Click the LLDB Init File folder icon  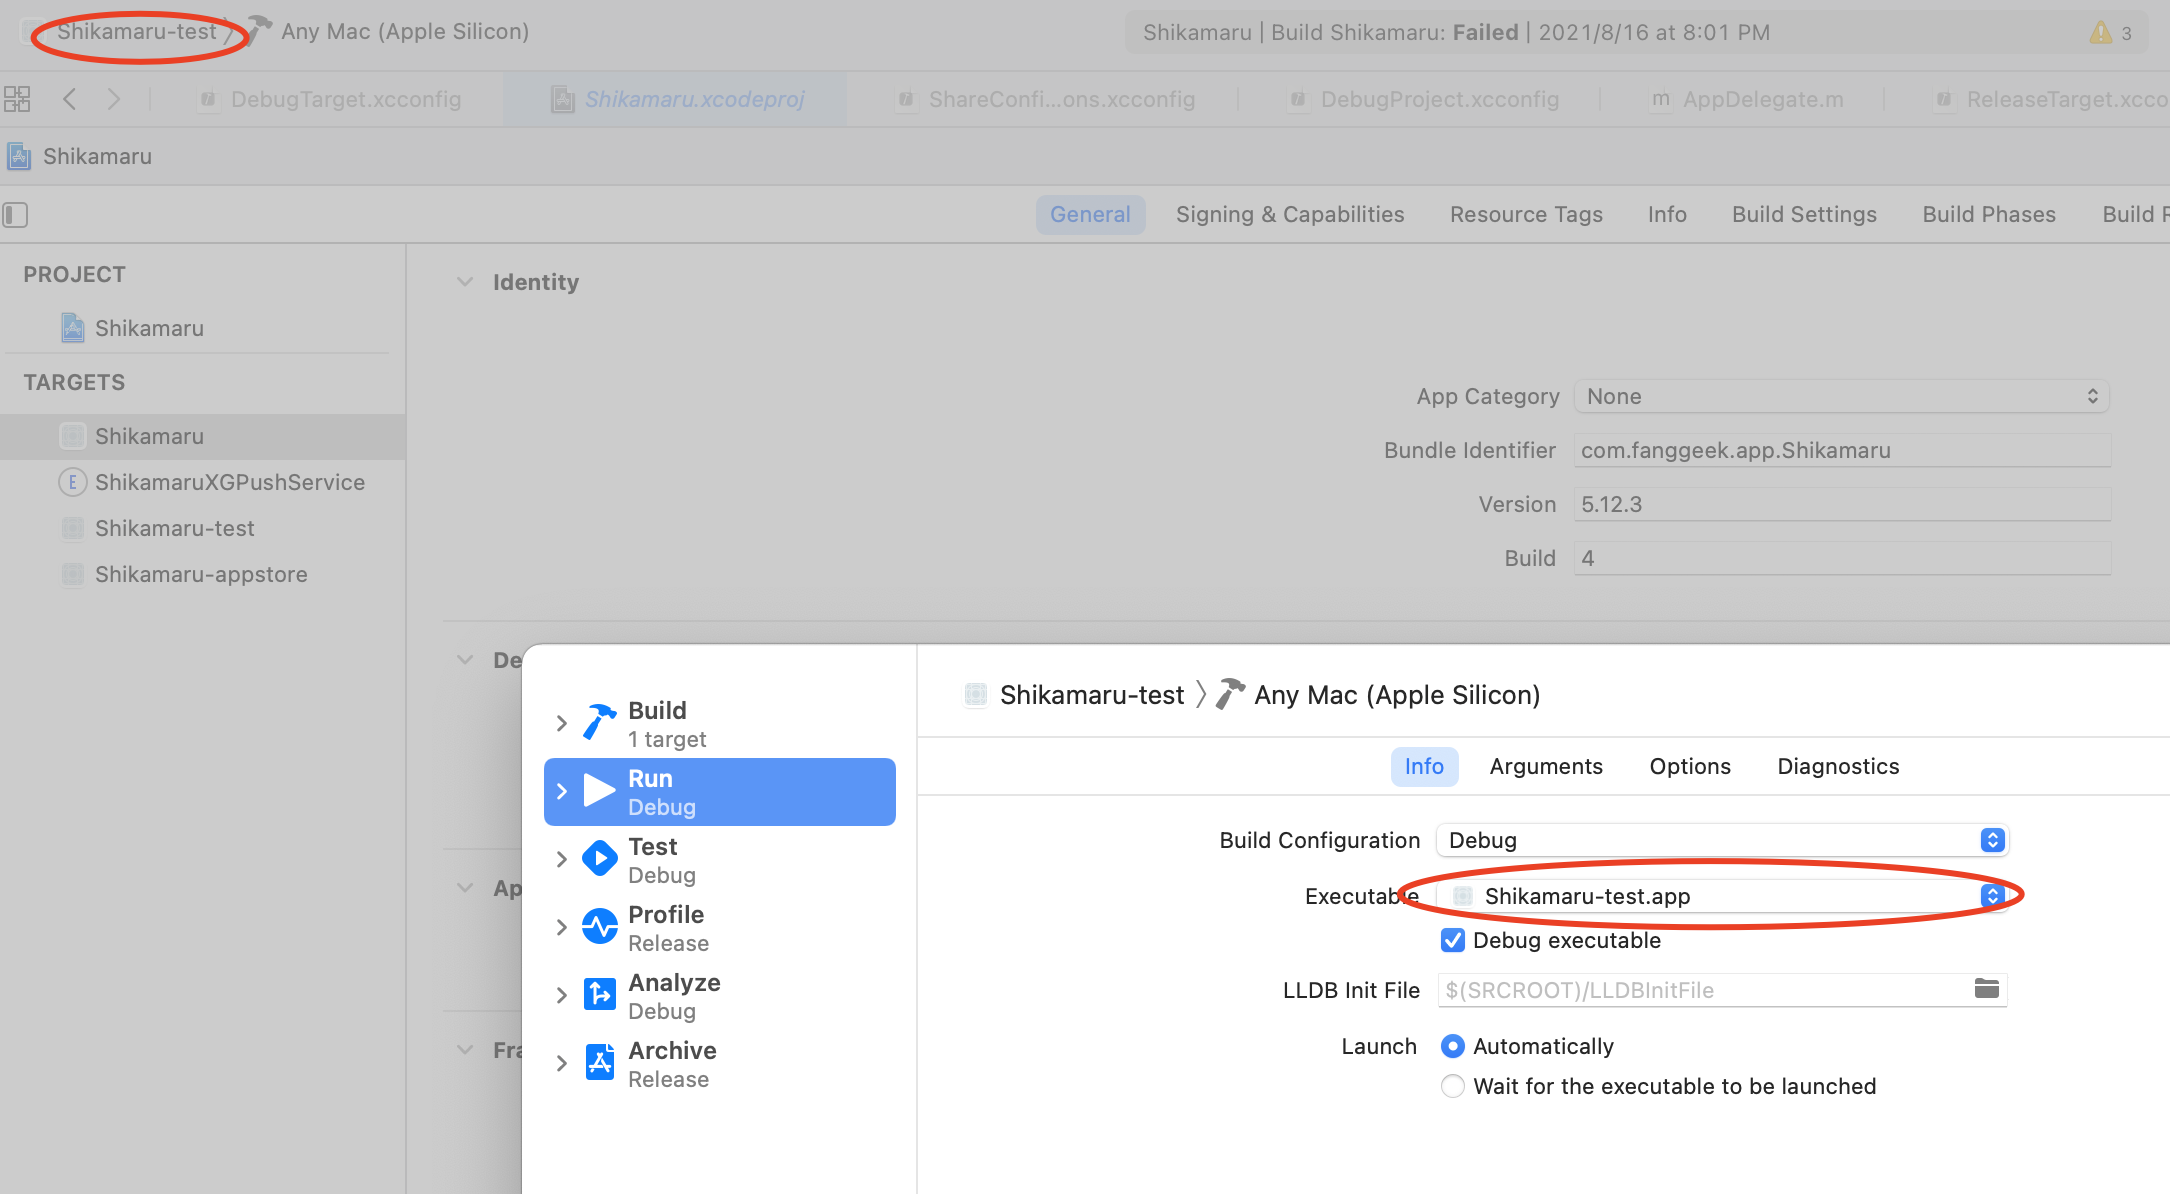pos(1986,989)
